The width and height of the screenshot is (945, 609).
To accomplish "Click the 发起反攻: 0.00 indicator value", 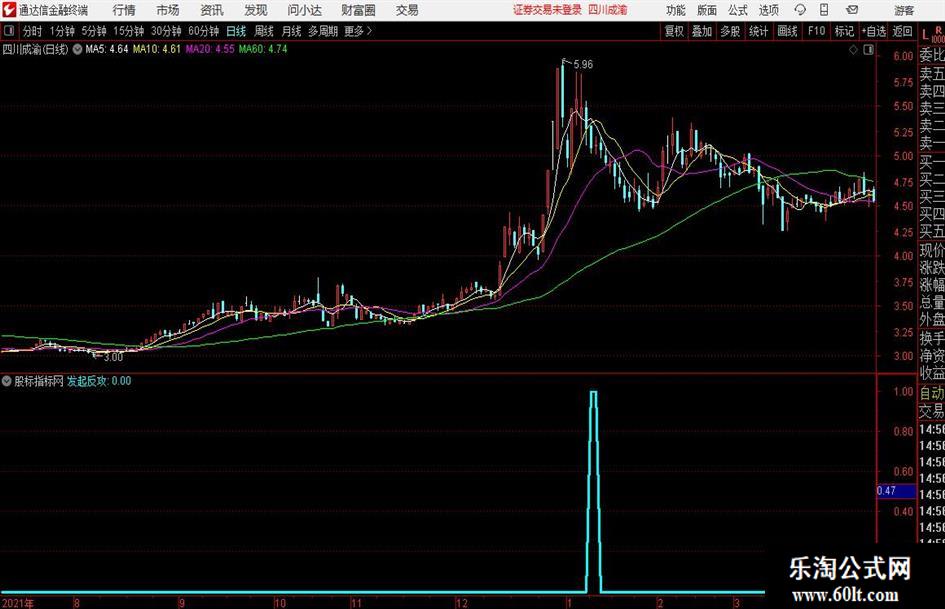I will (99, 381).
